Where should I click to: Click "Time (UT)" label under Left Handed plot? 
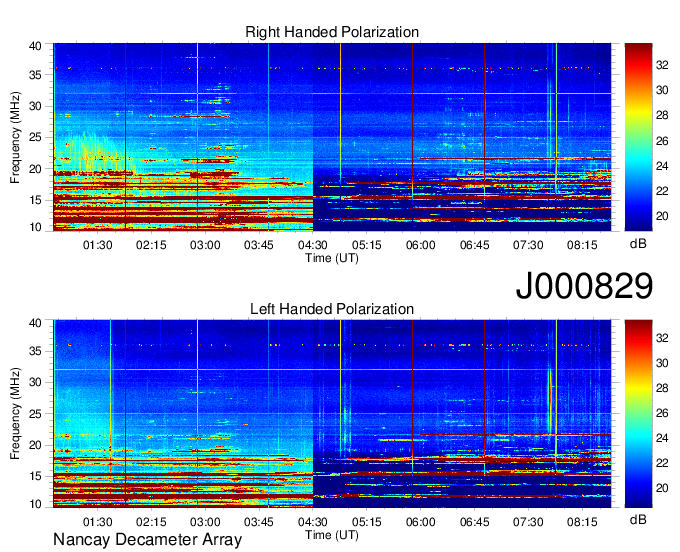click(x=332, y=535)
